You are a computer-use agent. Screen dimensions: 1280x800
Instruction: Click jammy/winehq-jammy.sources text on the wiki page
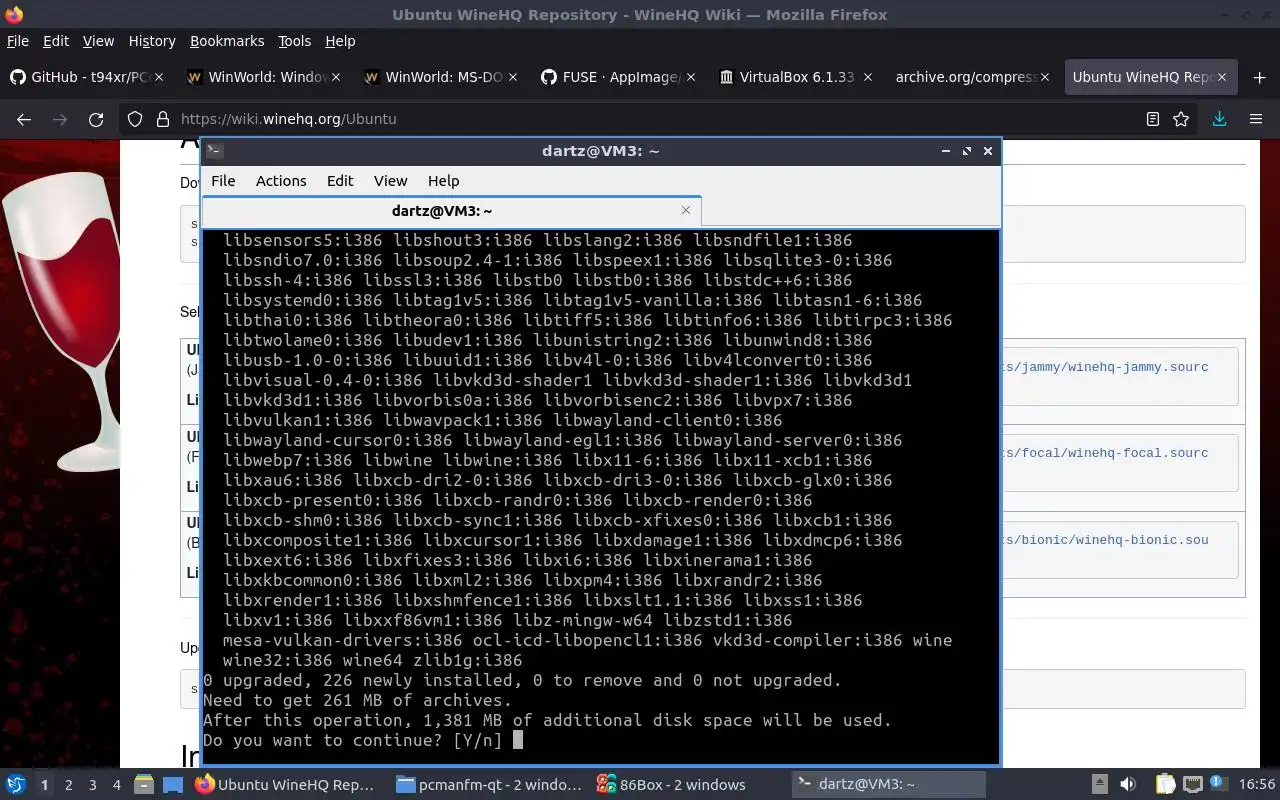(x=1104, y=367)
